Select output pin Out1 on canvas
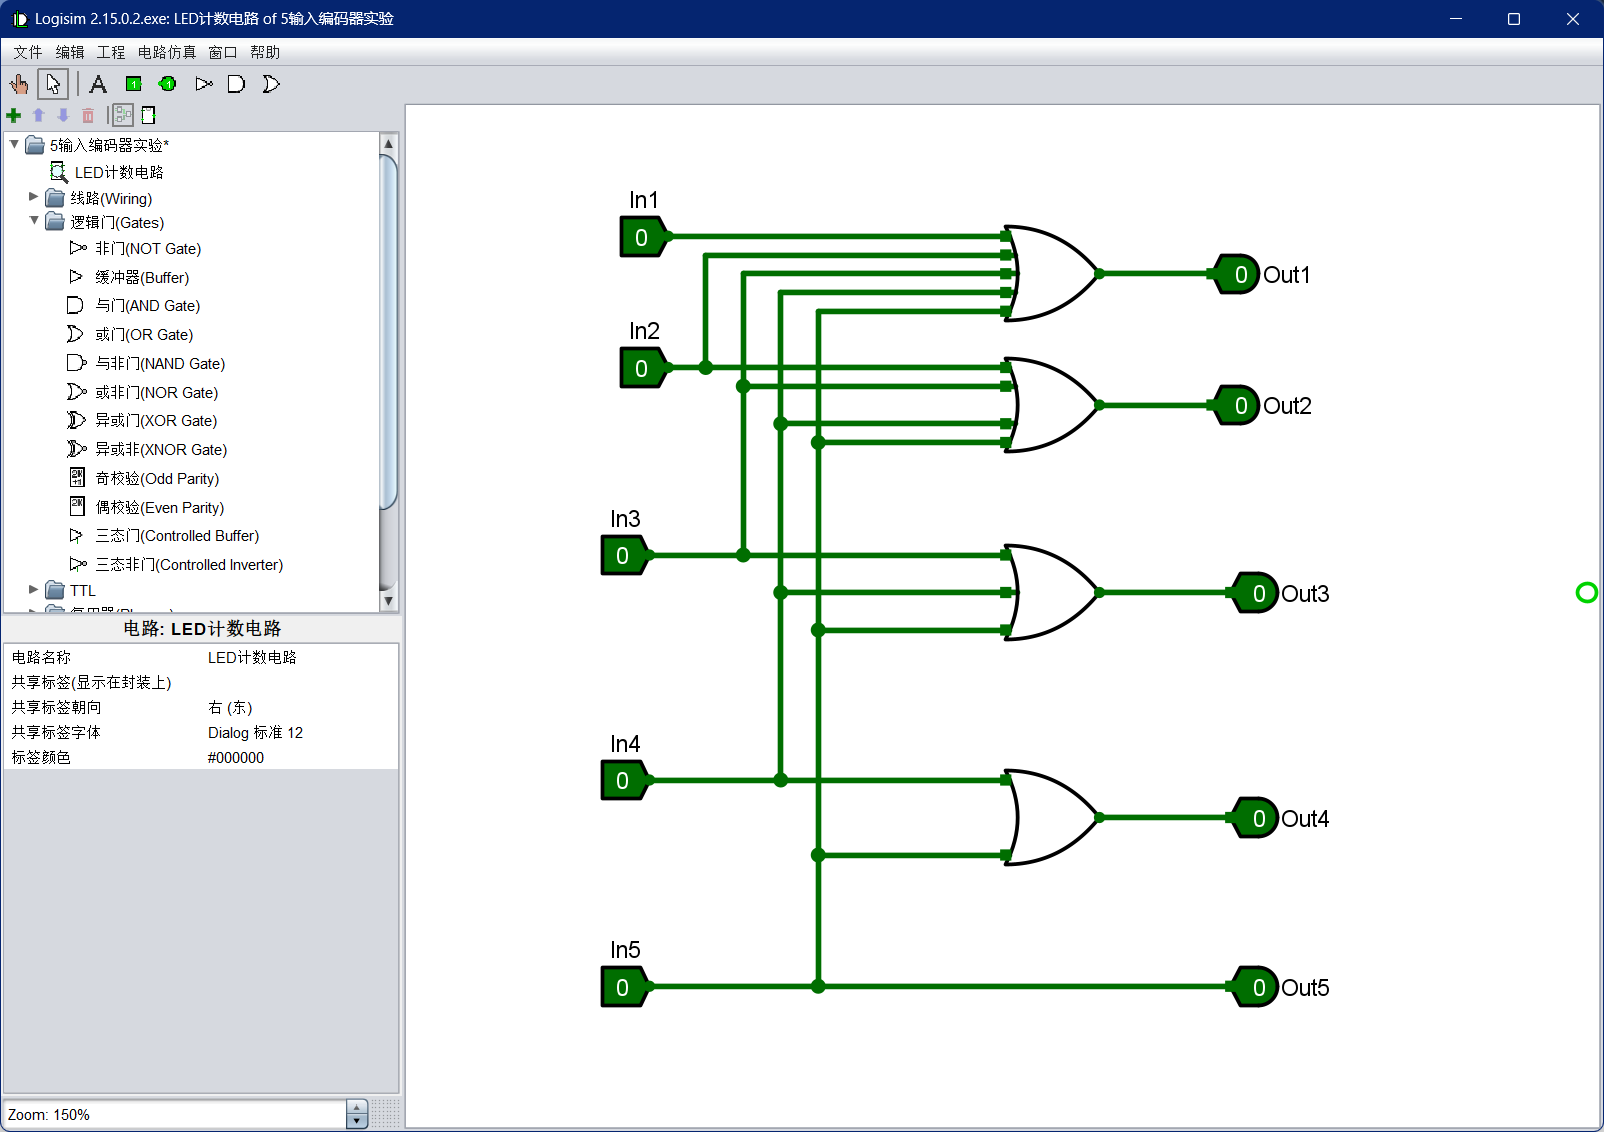 [x=1237, y=274]
